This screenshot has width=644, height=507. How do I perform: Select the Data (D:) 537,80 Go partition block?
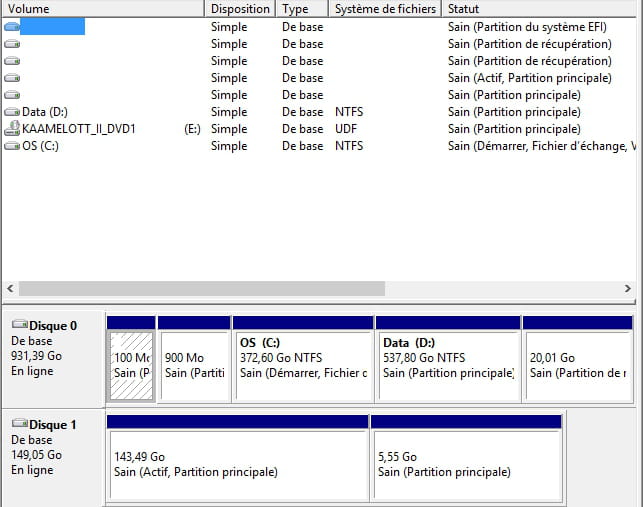click(447, 365)
